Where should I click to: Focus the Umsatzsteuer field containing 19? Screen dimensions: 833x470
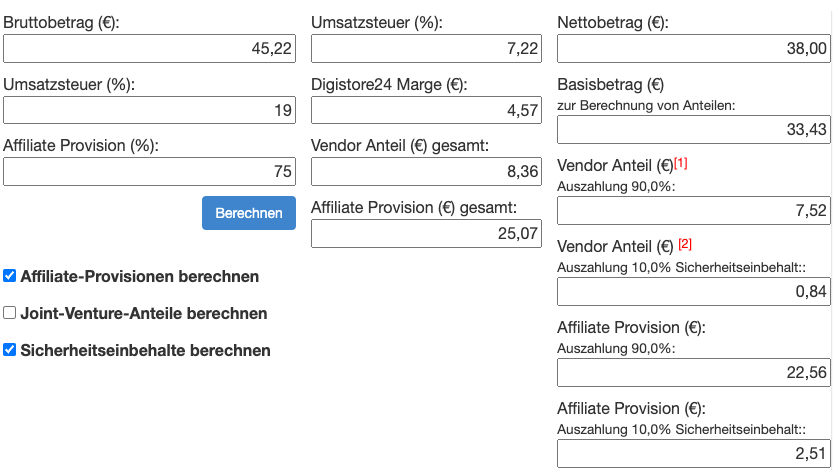tap(150, 110)
